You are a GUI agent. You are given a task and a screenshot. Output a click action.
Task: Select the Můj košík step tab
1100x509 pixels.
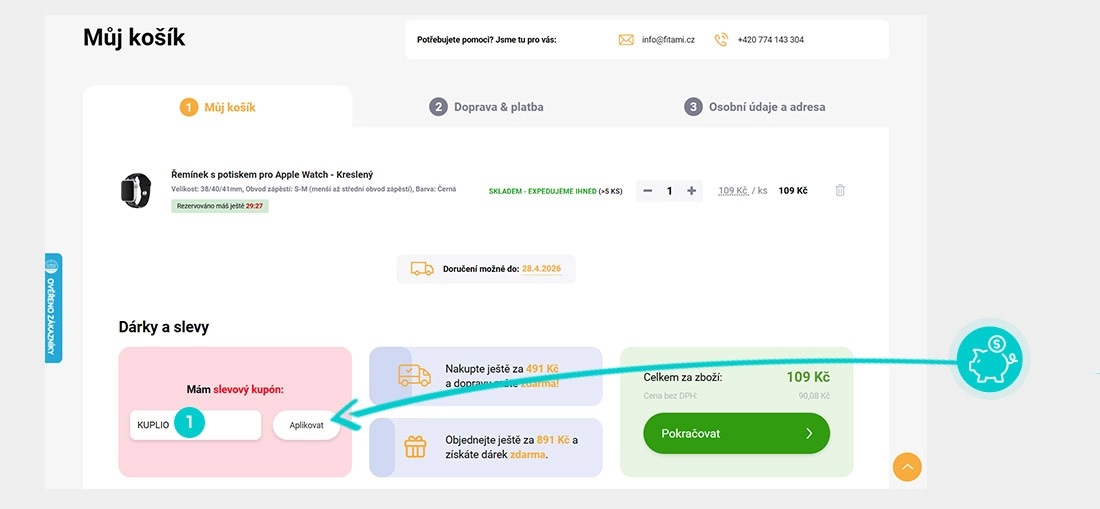pyautogui.click(x=217, y=107)
